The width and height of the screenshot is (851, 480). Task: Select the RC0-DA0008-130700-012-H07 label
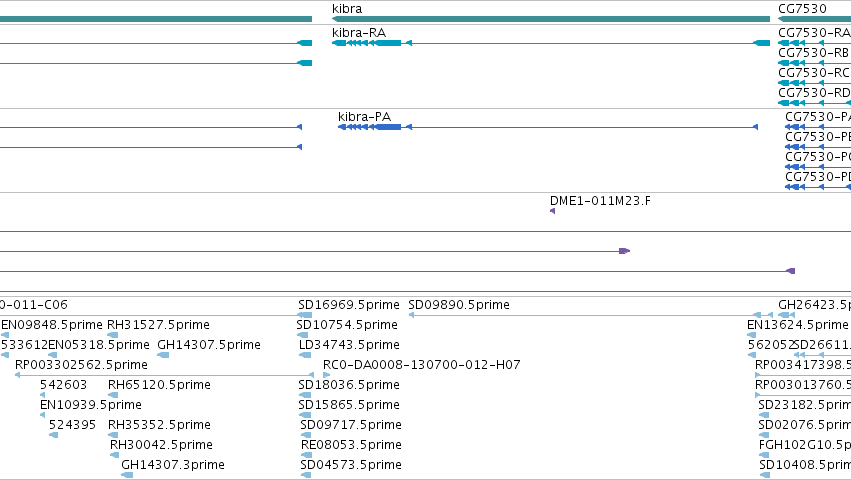point(422,365)
